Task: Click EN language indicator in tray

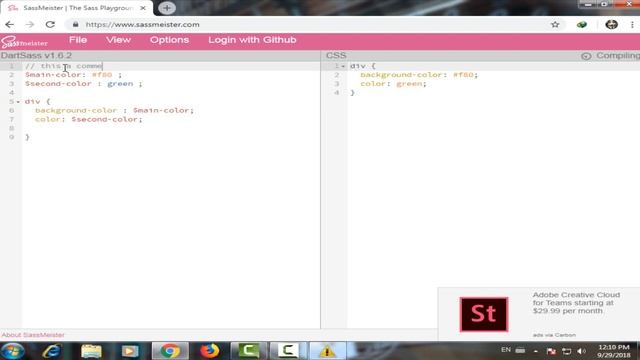Action: tap(506, 350)
